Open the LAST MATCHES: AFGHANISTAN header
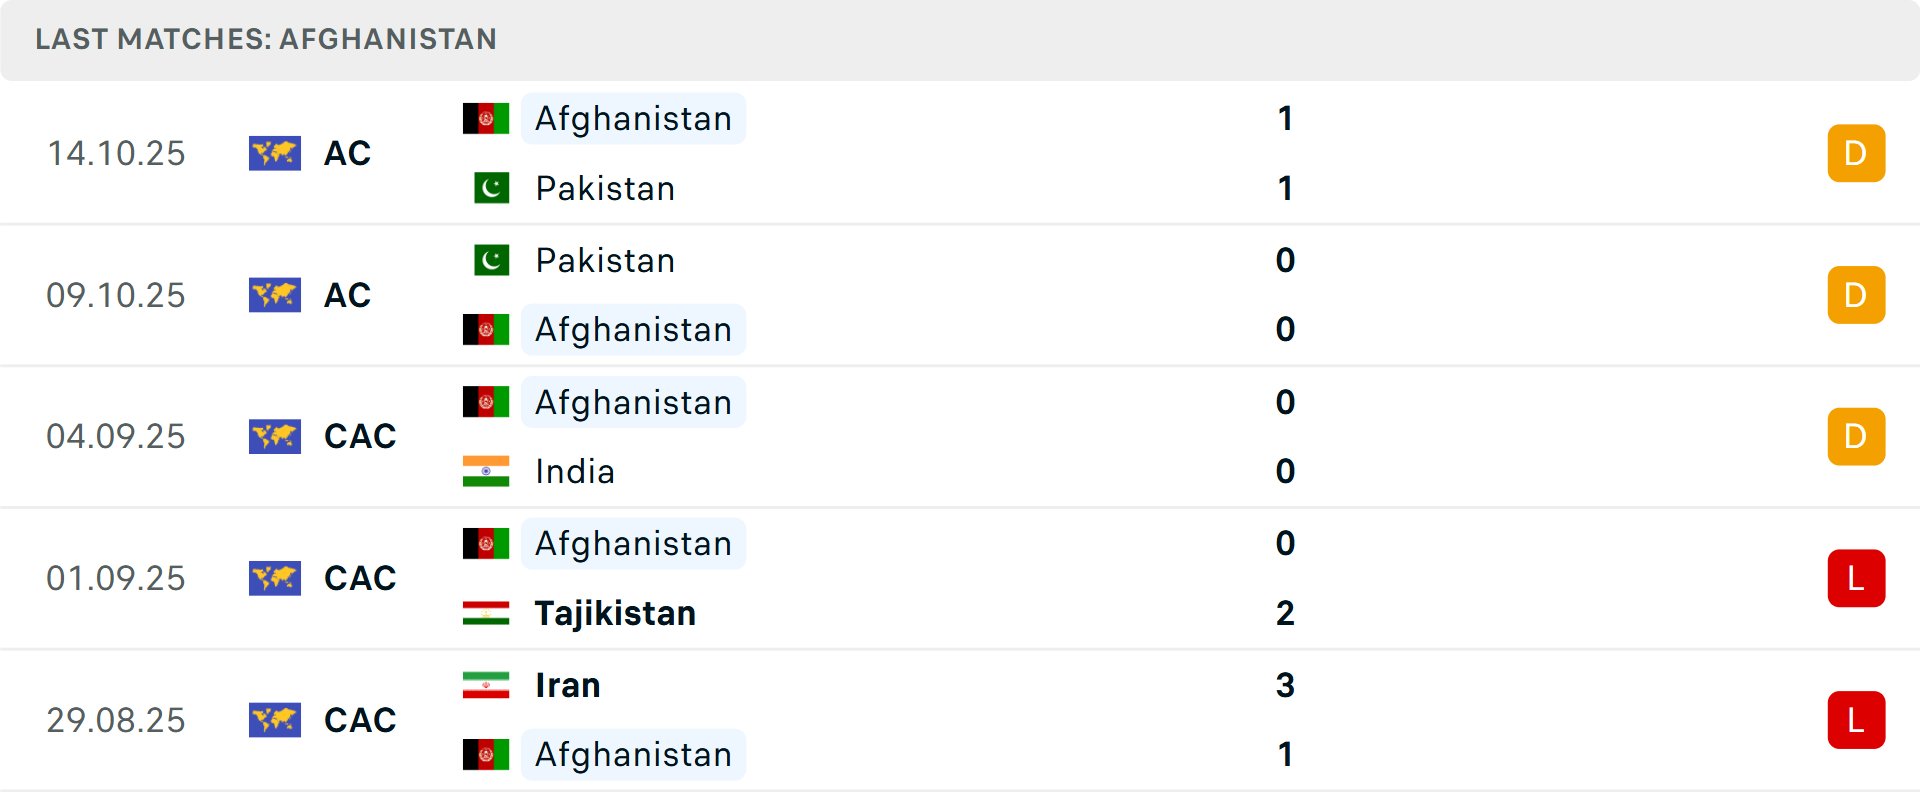This screenshot has width=1920, height=792. (x=266, y=40)
